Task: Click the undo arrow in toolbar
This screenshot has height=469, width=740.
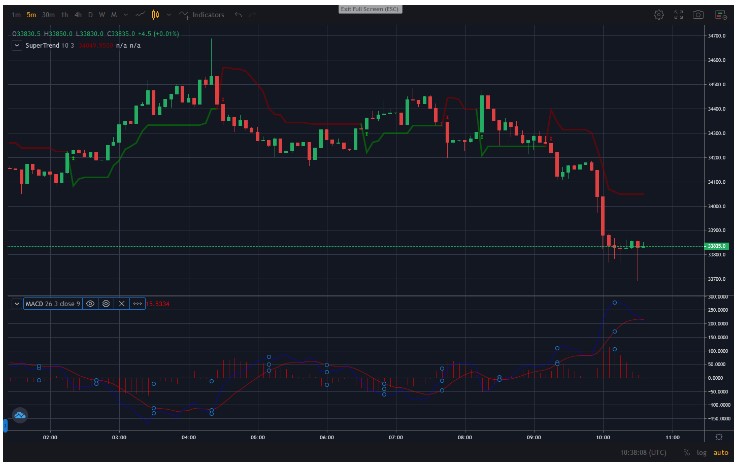Action: 239,15
